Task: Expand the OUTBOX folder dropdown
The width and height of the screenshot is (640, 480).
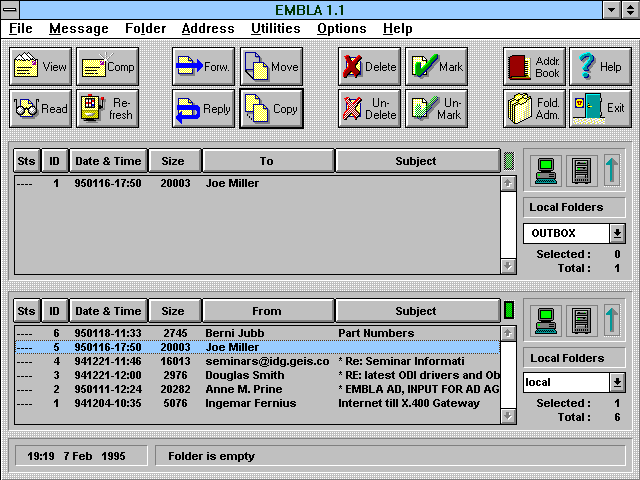Action: (x=617, y=233)
